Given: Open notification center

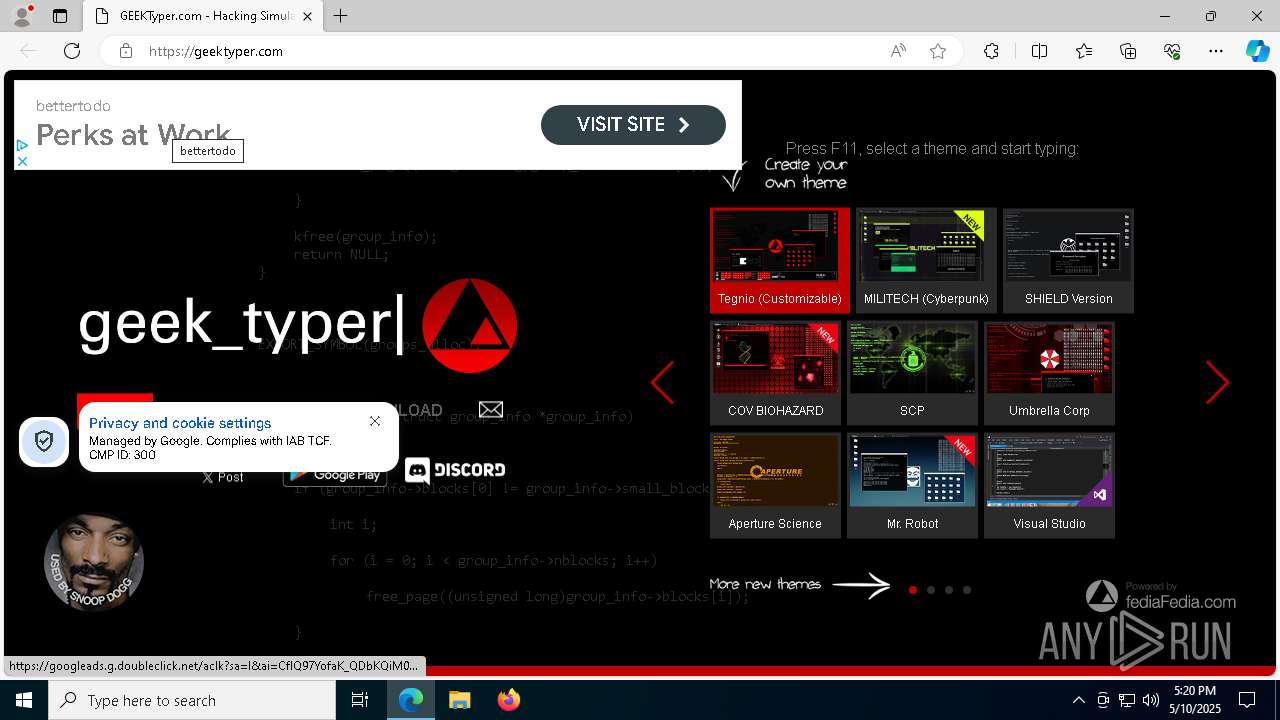Looking at the screenshot, I should pyautogui.click(x=1247, y=700).
